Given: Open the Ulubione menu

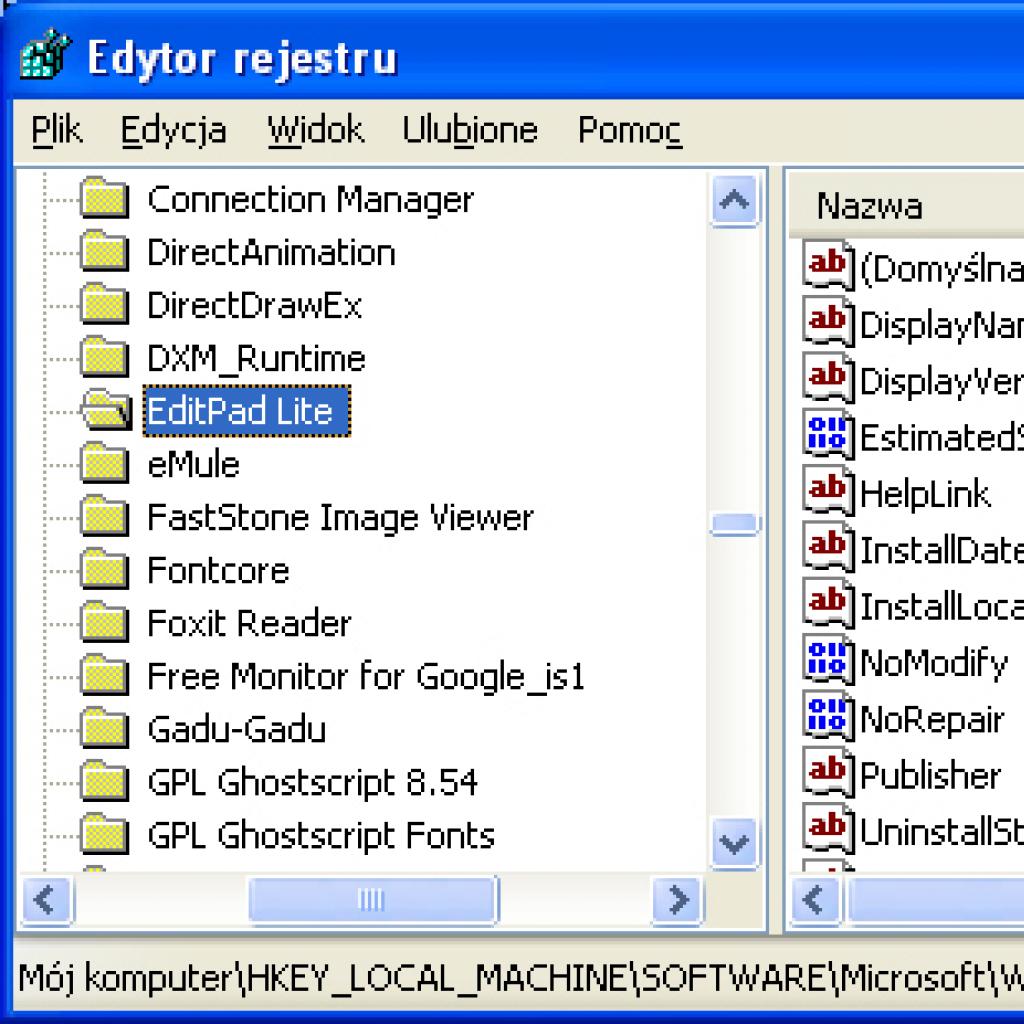Looking at the screenshot, I should 470,130.
